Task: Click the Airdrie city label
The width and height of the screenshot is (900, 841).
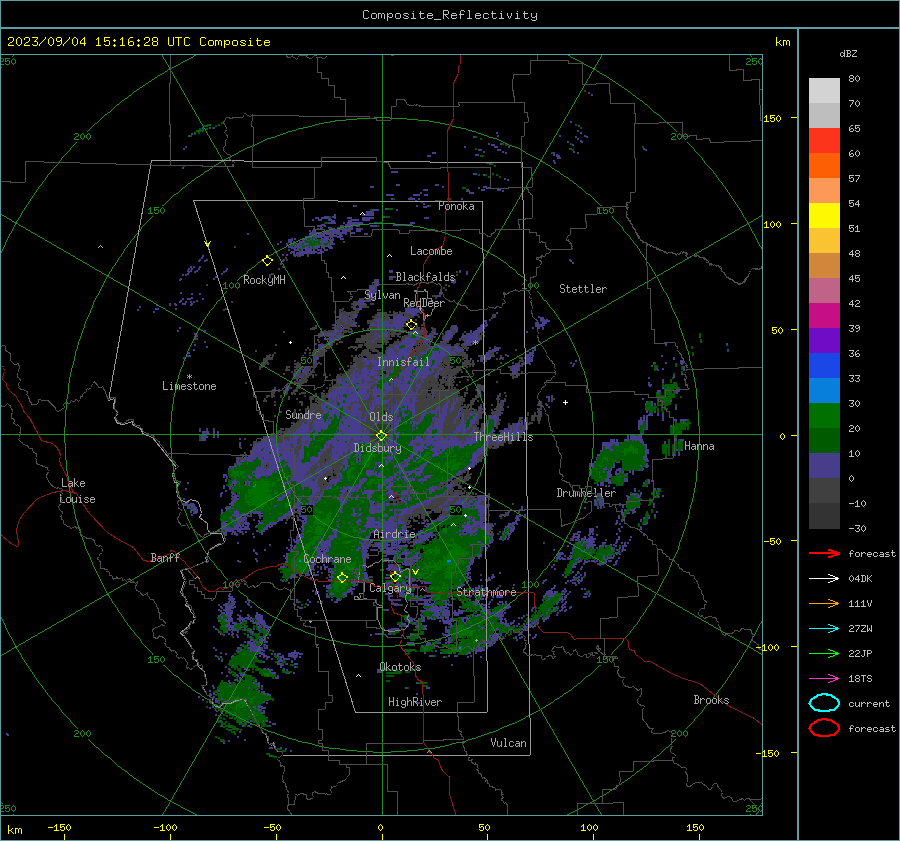Action: (394, 534)
